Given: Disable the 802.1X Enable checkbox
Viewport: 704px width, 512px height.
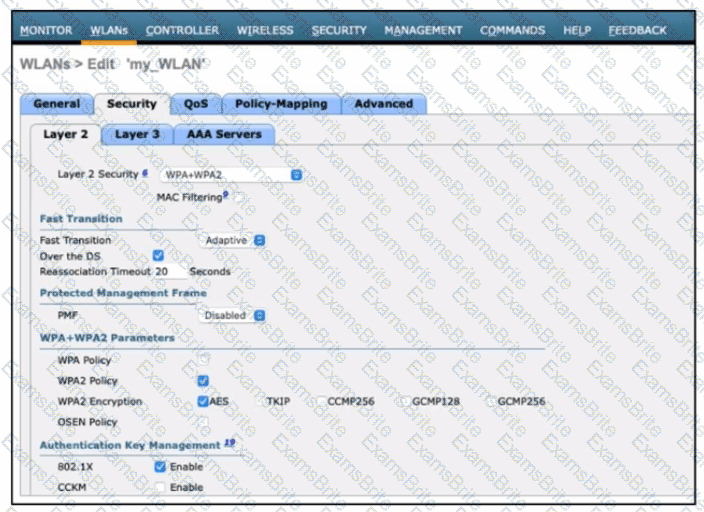Looking at the screenshot, I should tap(160, 466).
